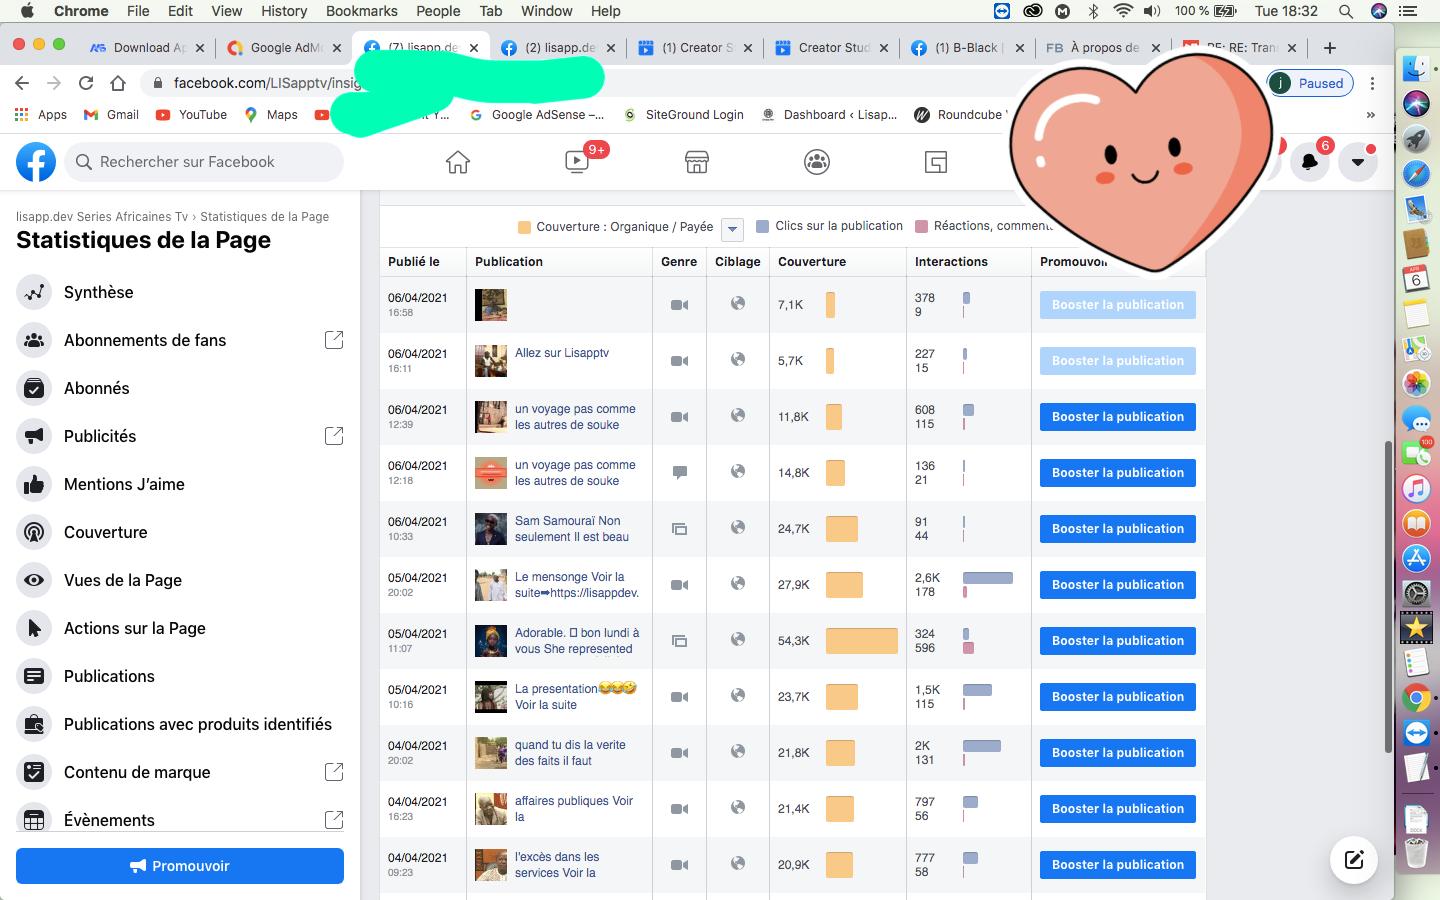Open the Marketplace icon in Facebook navigation
Screen dimensions: 1440x900
(697, 162)
